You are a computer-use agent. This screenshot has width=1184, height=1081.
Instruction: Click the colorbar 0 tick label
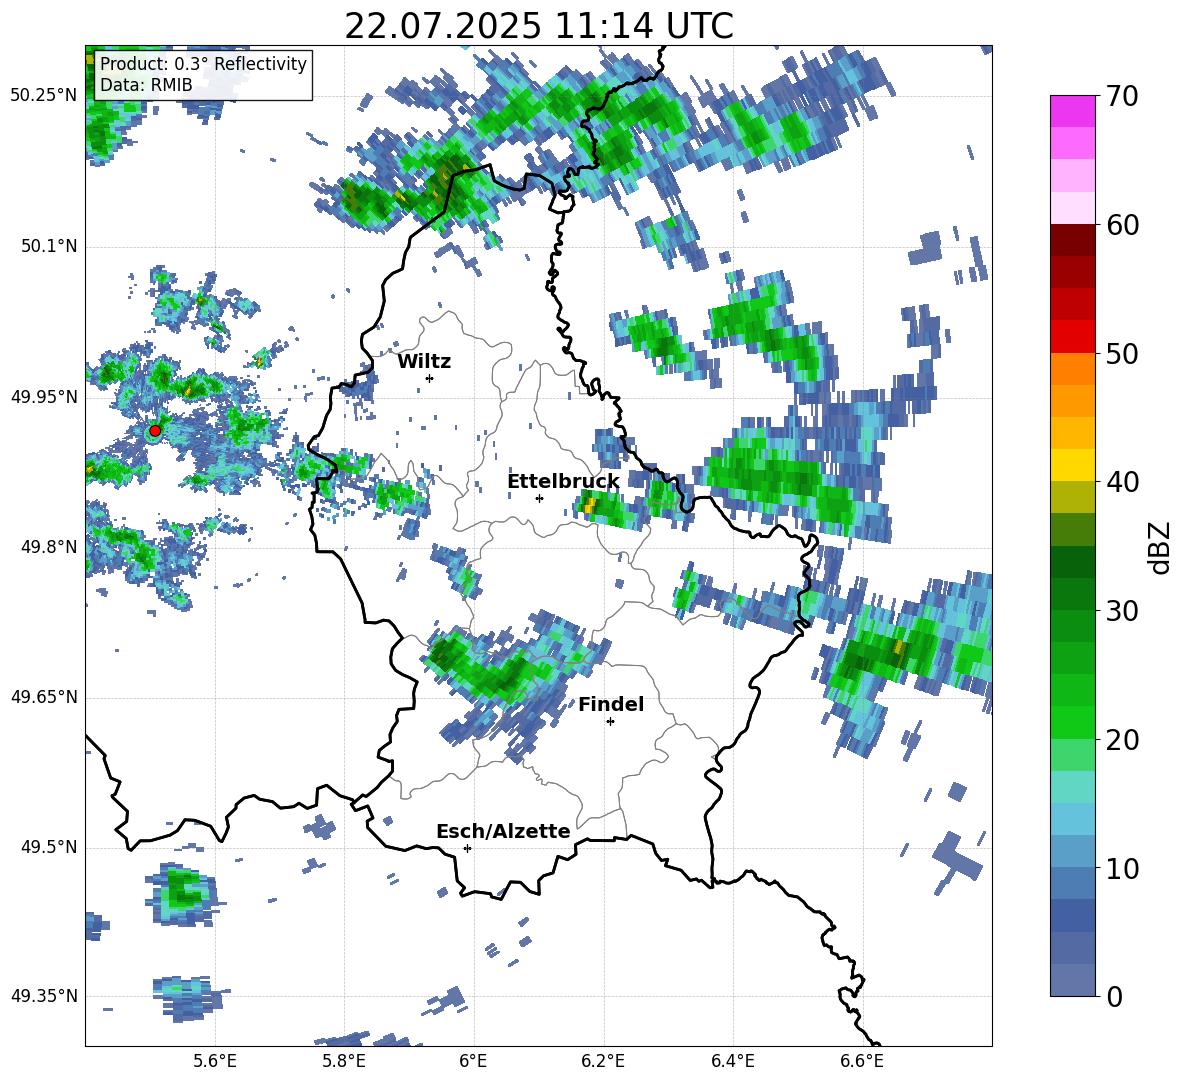1114,996
